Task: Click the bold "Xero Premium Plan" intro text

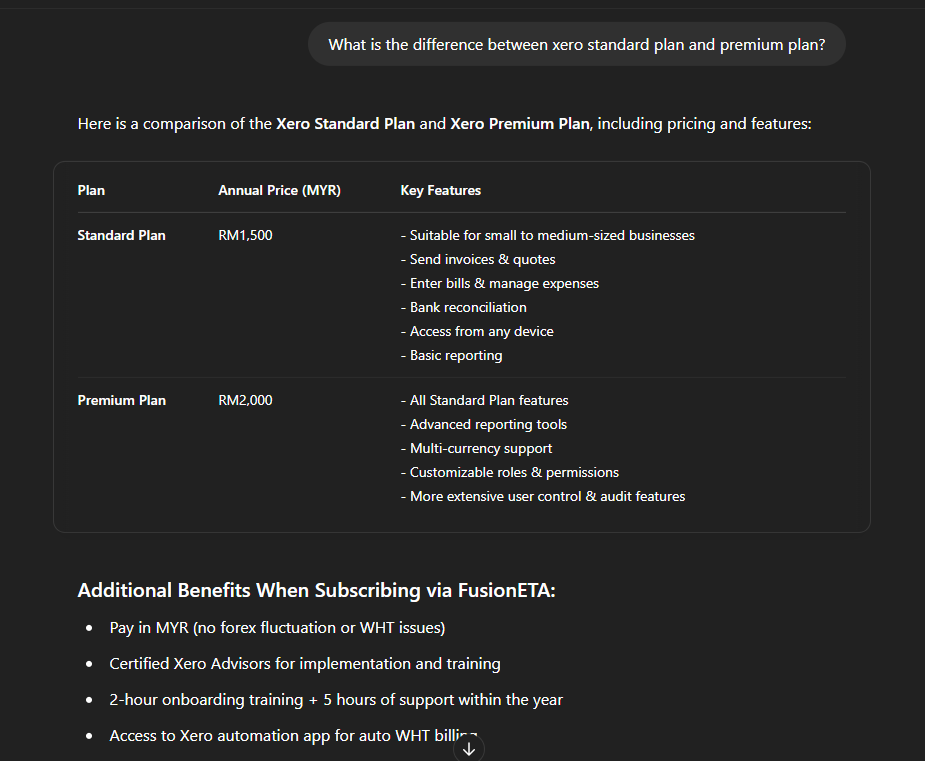Action: point(521,124)
